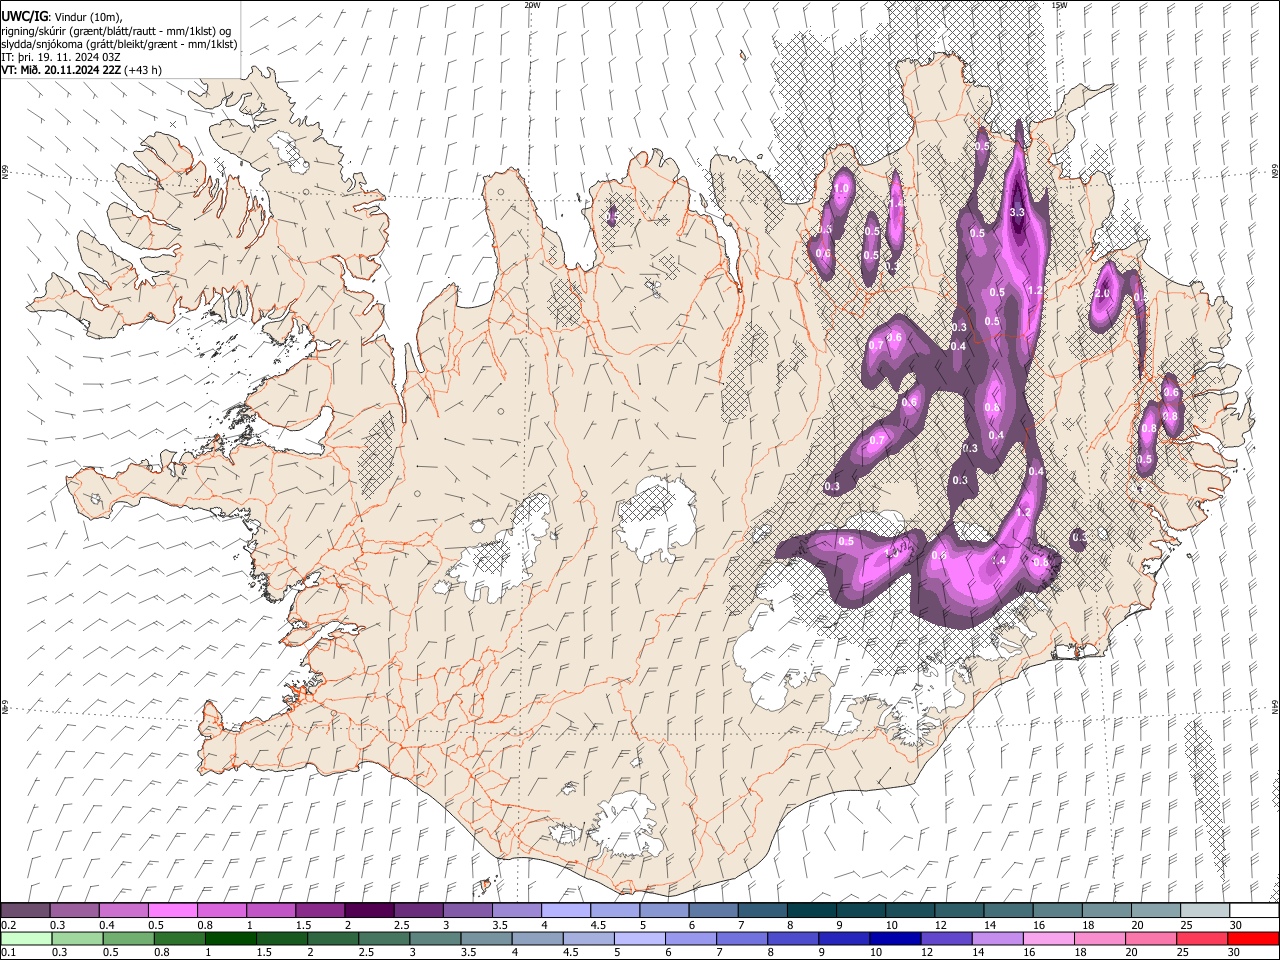1280x960 pixels.
Task: Click the '15W' longitude label on the top edge
Action: 1059,5
